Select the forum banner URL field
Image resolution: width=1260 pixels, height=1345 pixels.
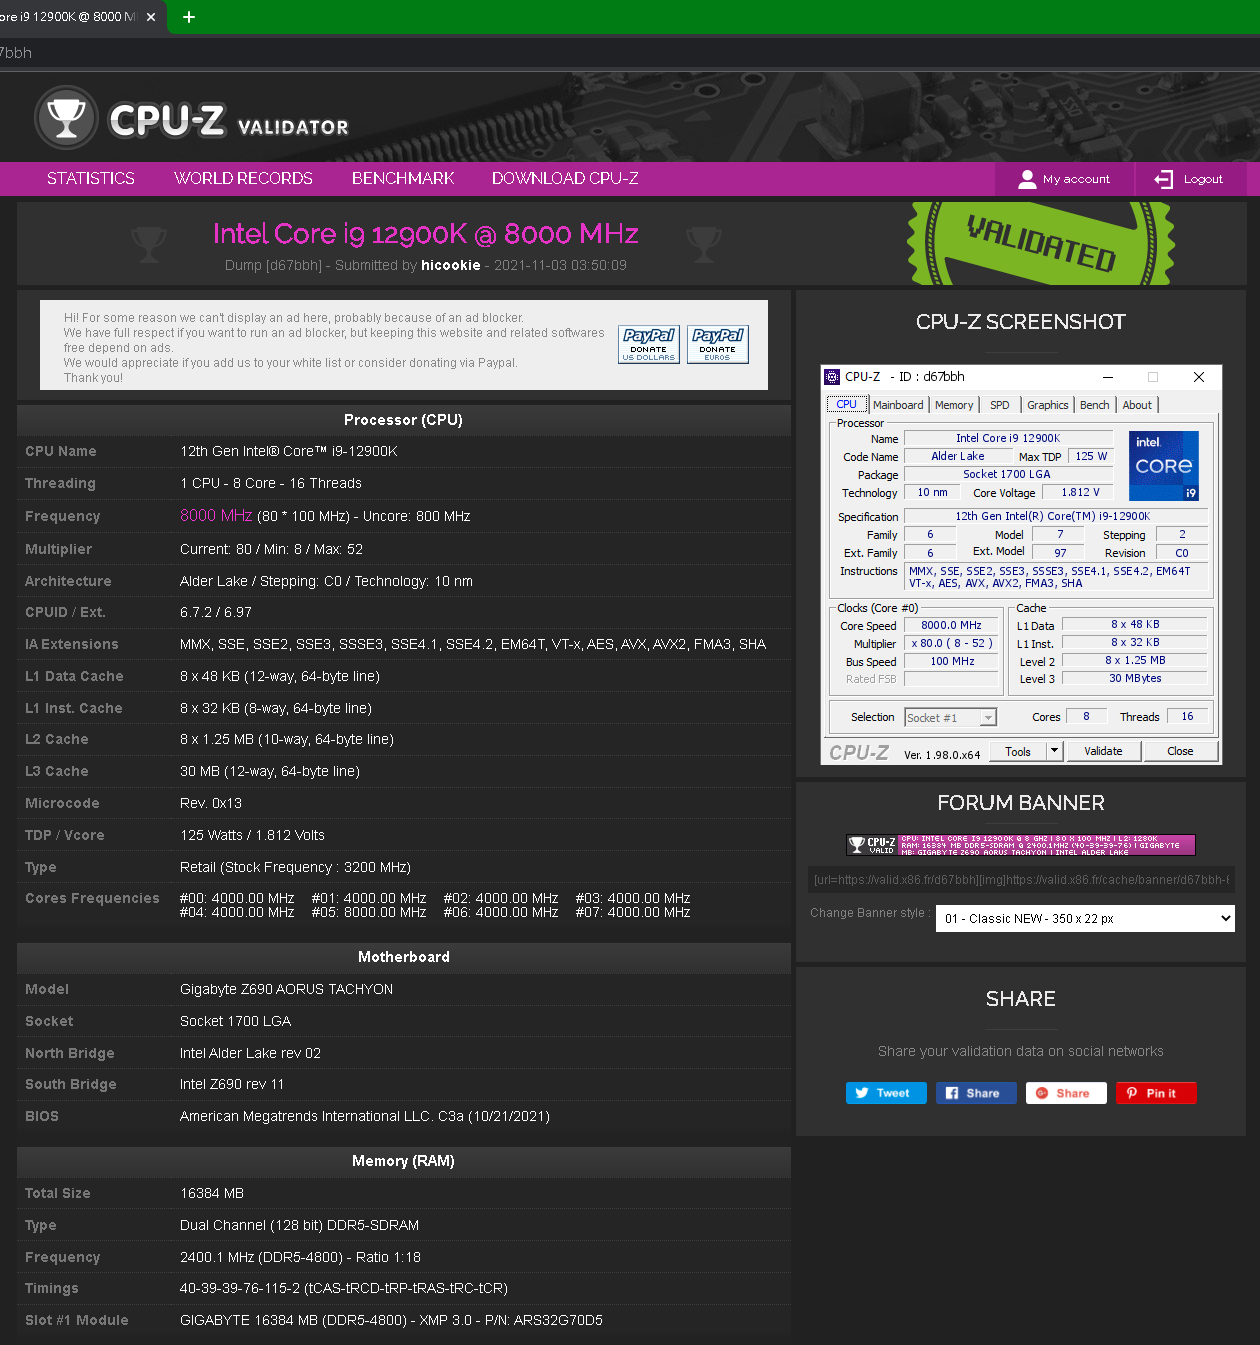(x=1020, y=880)
